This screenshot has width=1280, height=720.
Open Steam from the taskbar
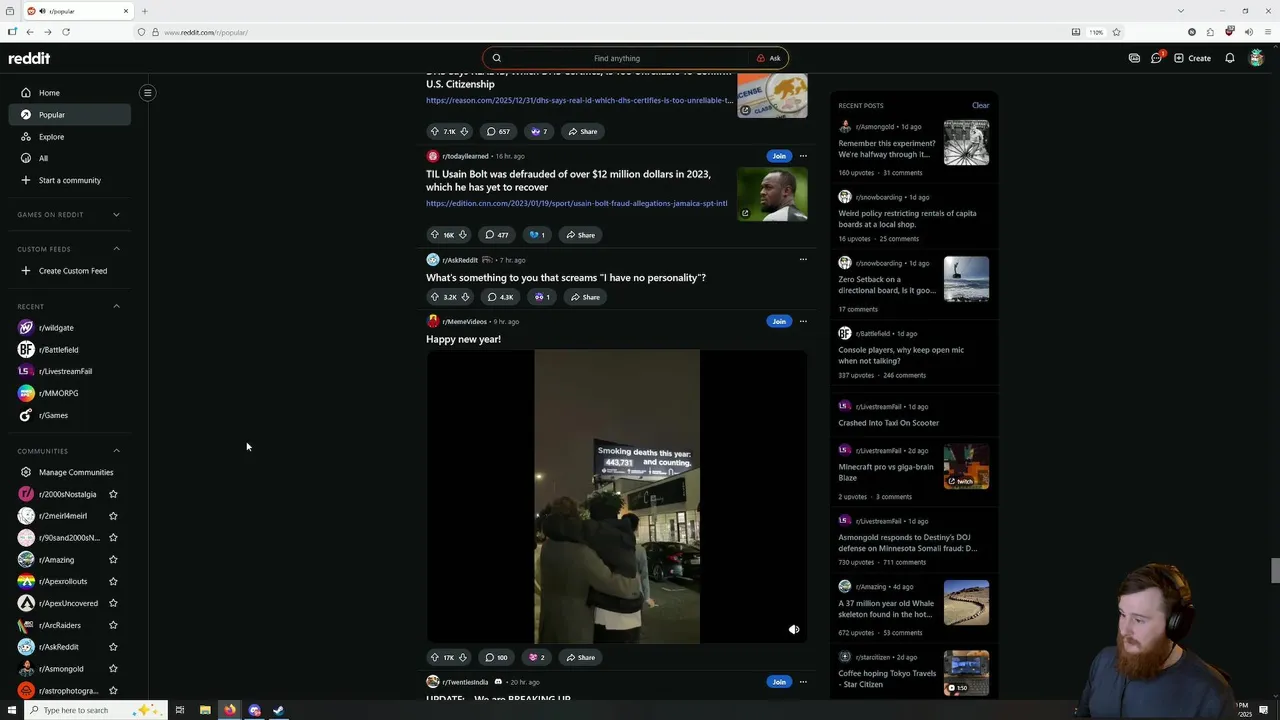point(279,710)
